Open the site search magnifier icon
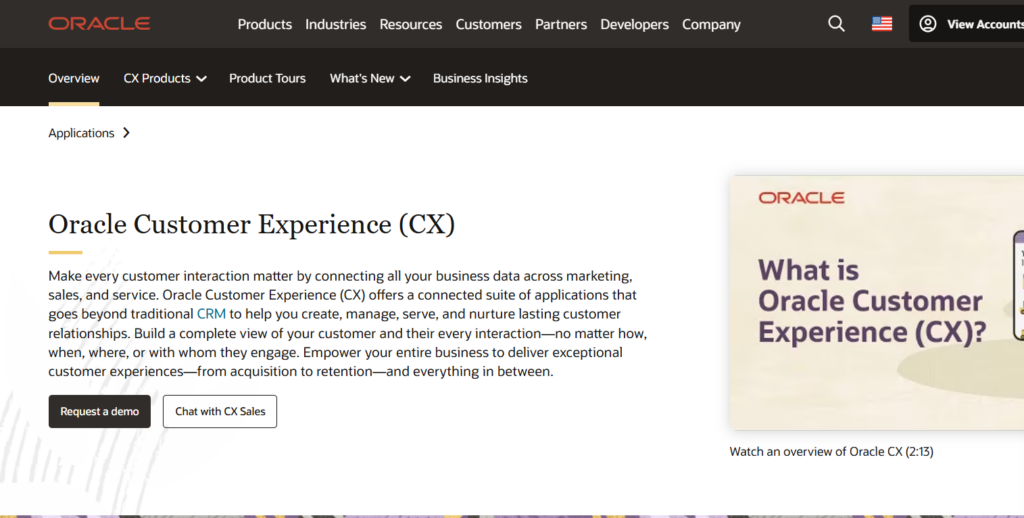The width and height of the screenshot is (1024, 518). click(836, 24)
